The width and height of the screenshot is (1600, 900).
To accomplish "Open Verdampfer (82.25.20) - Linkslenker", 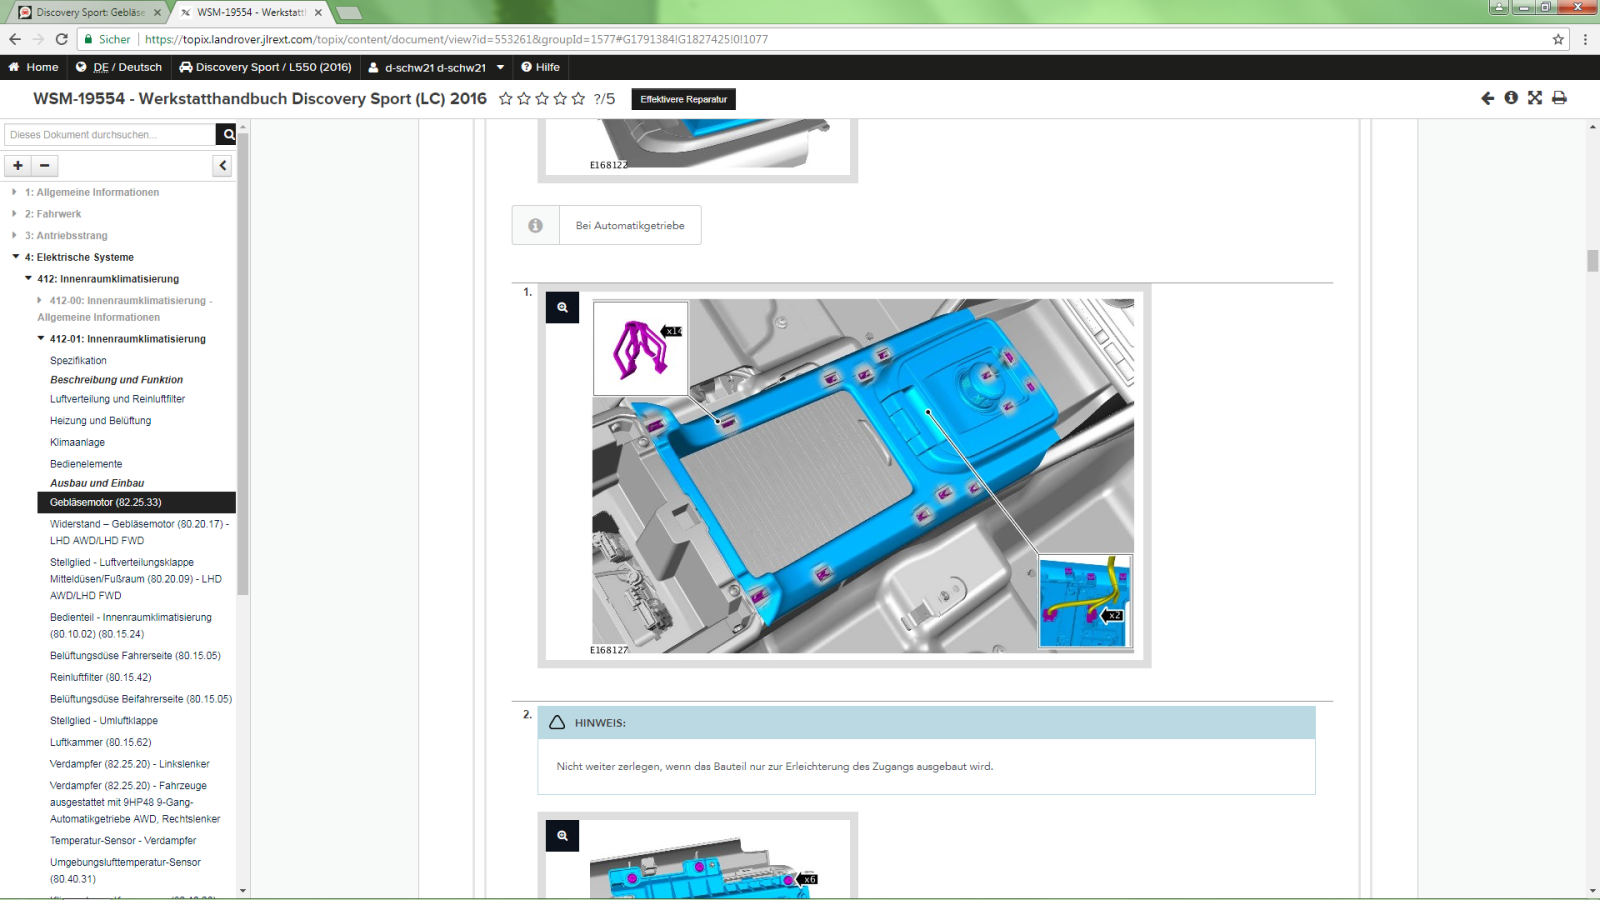I will (130, 764).
